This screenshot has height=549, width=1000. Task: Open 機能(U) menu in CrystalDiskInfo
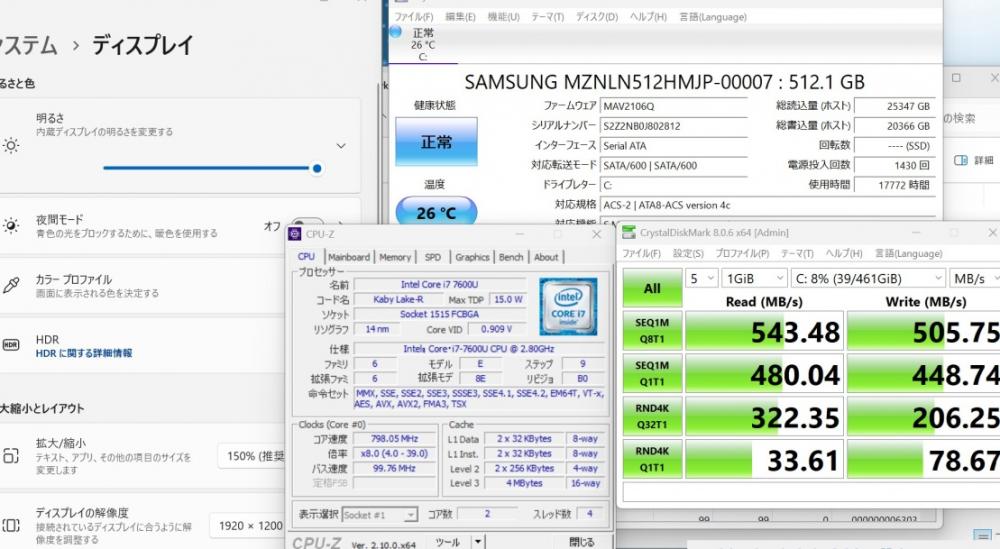click(x=503, y=17)
